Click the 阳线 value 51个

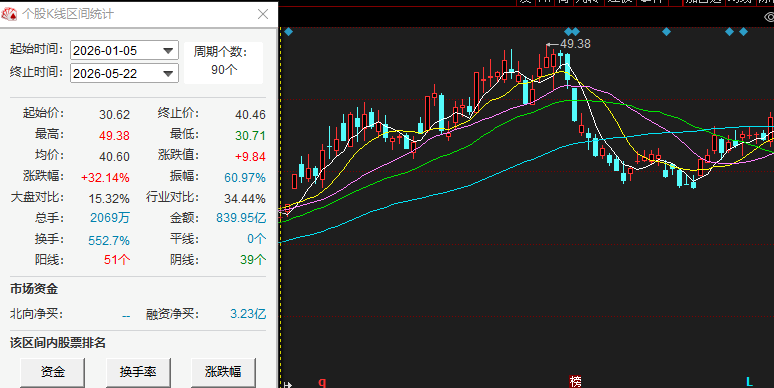pos(117,260)
